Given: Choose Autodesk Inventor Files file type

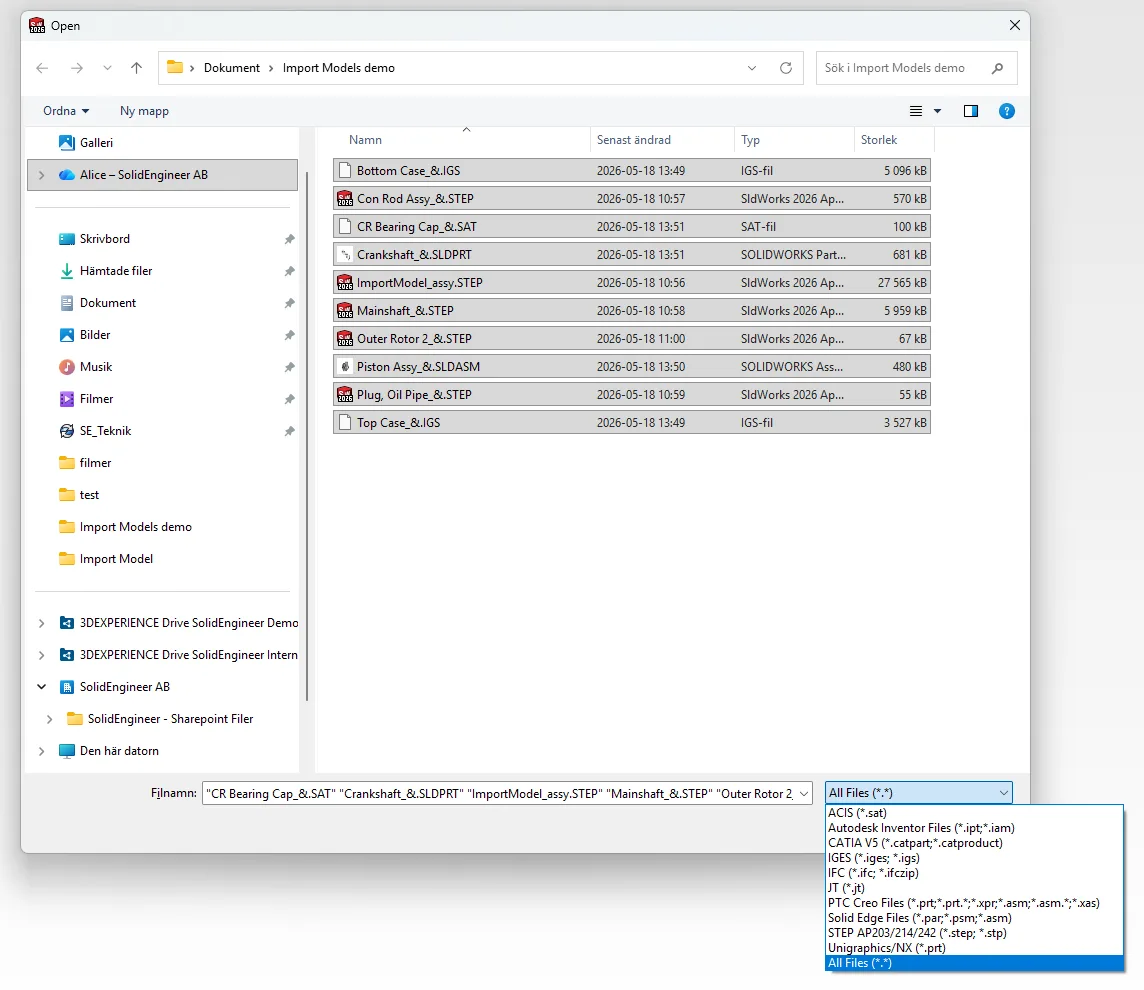Looking at the screenshot, I should click(974, 828).
